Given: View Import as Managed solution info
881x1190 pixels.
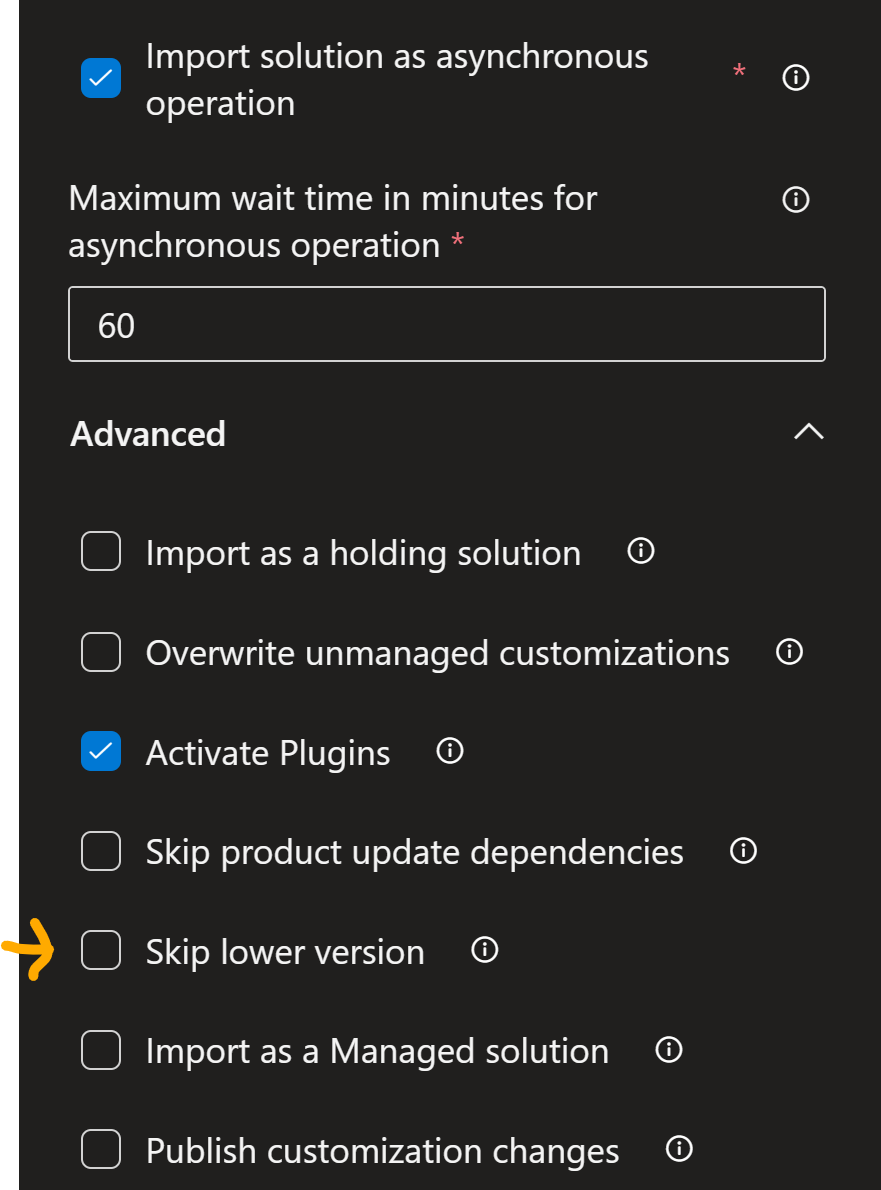Looking at the screenshot, I should tap(667, 1049).
